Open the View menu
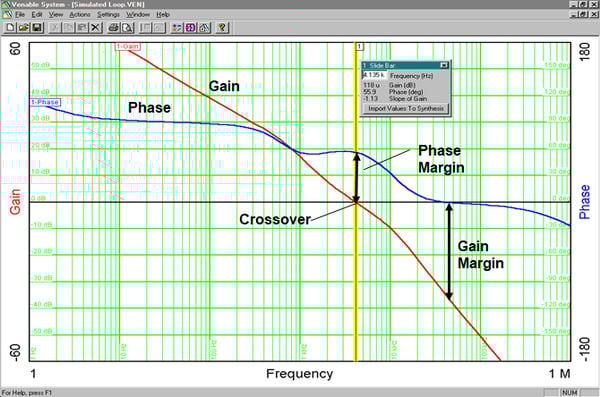This screenshot has width=600, height=397. [x=55, y=15]
